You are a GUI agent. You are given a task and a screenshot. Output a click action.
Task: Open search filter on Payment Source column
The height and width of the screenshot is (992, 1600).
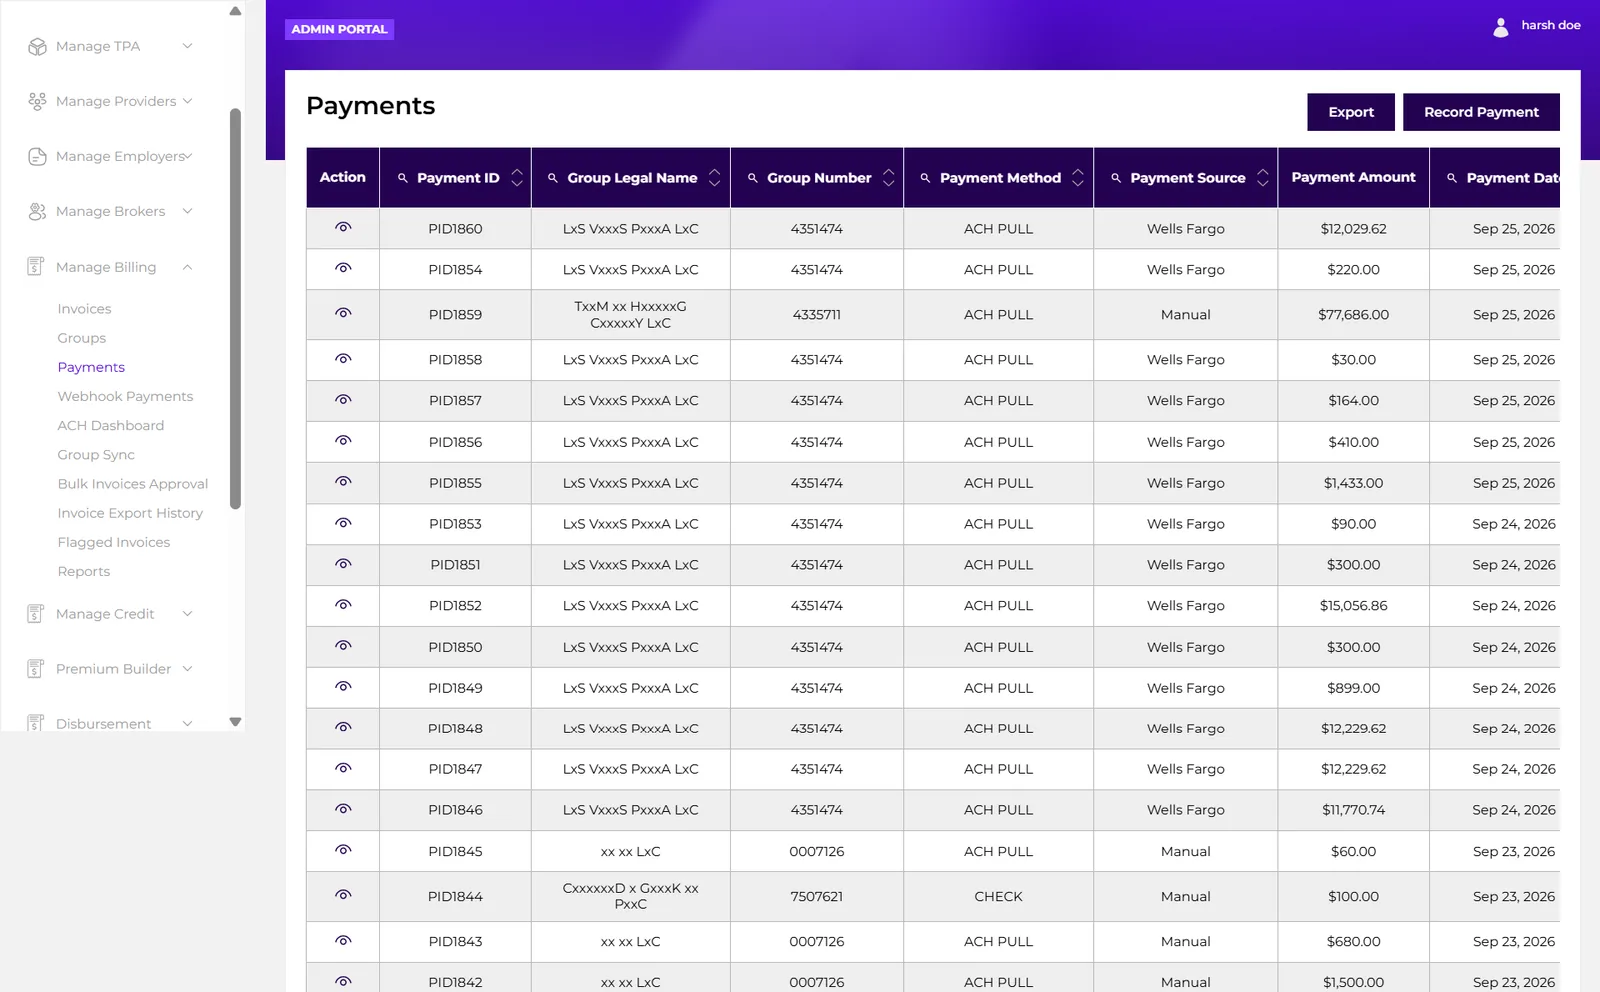[x=1116, y=178]
